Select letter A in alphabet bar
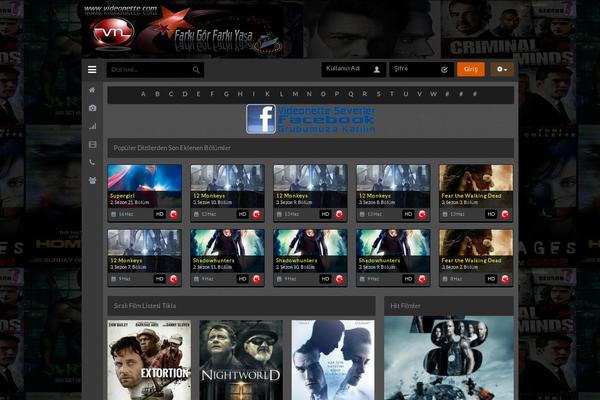Screen dimensions: 600x400 143,94
